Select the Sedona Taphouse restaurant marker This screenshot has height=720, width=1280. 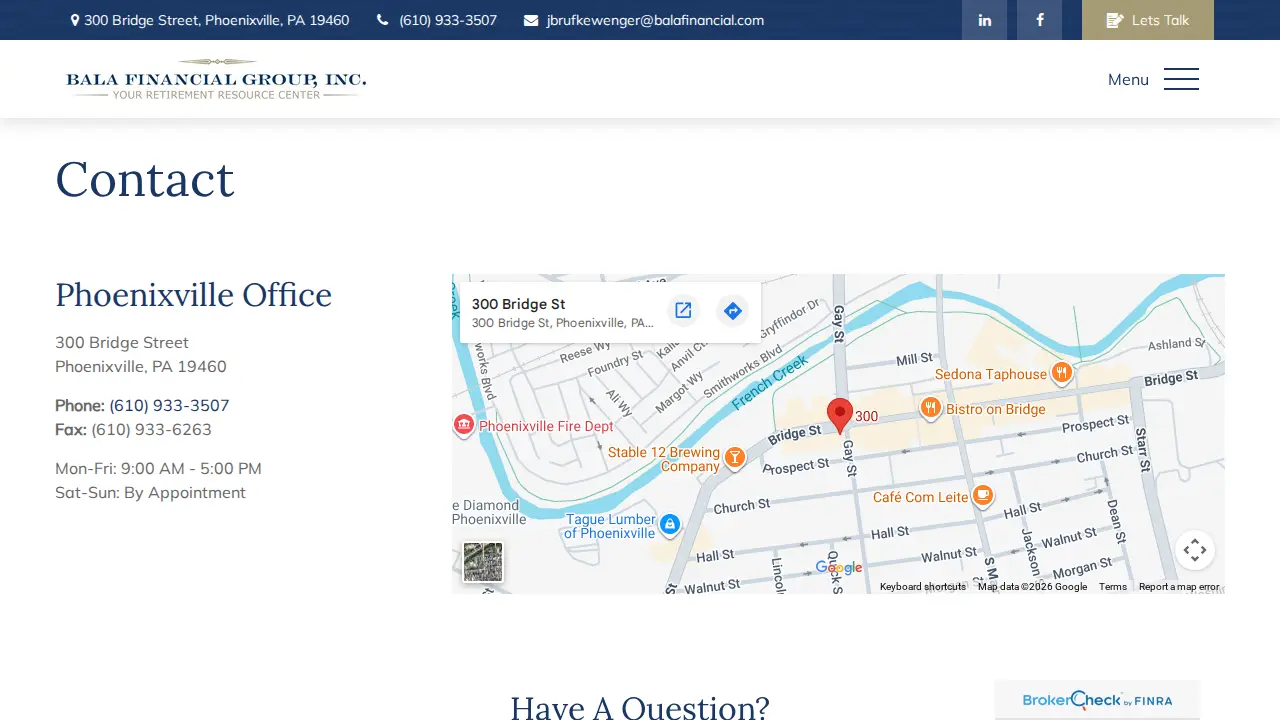coord(1062,374)
